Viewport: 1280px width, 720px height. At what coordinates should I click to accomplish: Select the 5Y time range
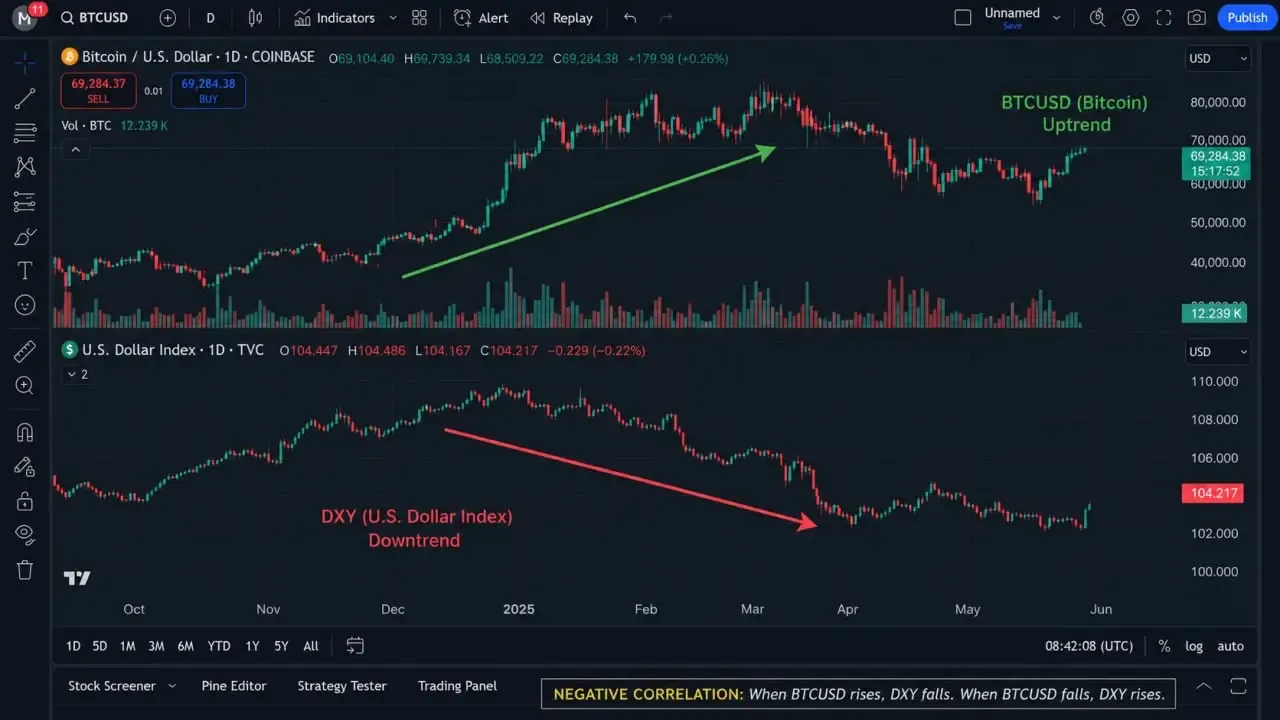click(x=281, y=646)
